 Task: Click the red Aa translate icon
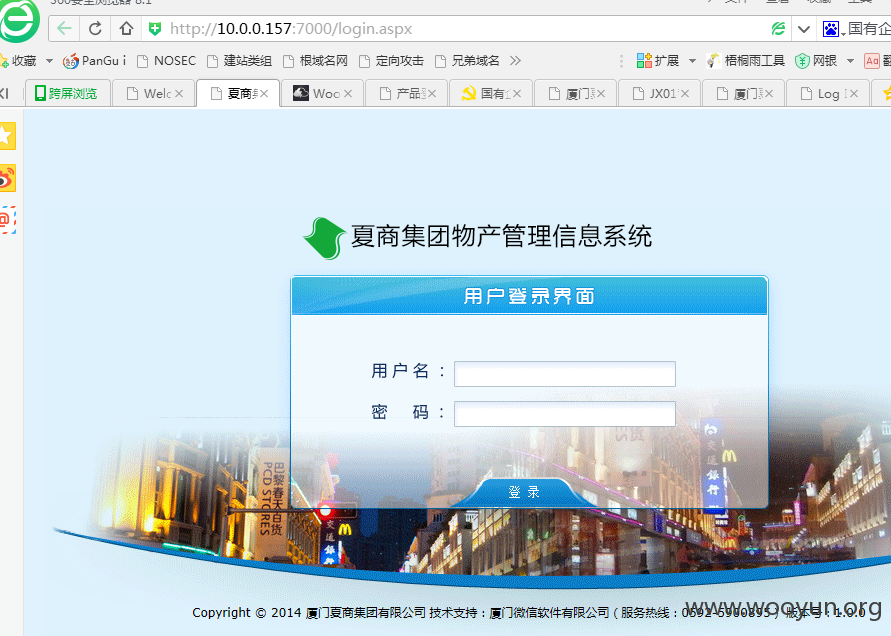click(x=872, y=61)
